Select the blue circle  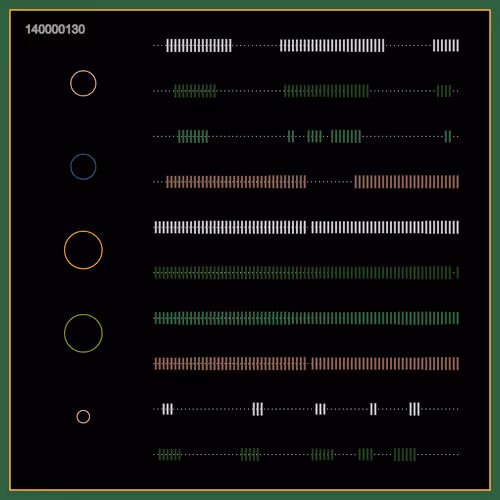(83, 167)
